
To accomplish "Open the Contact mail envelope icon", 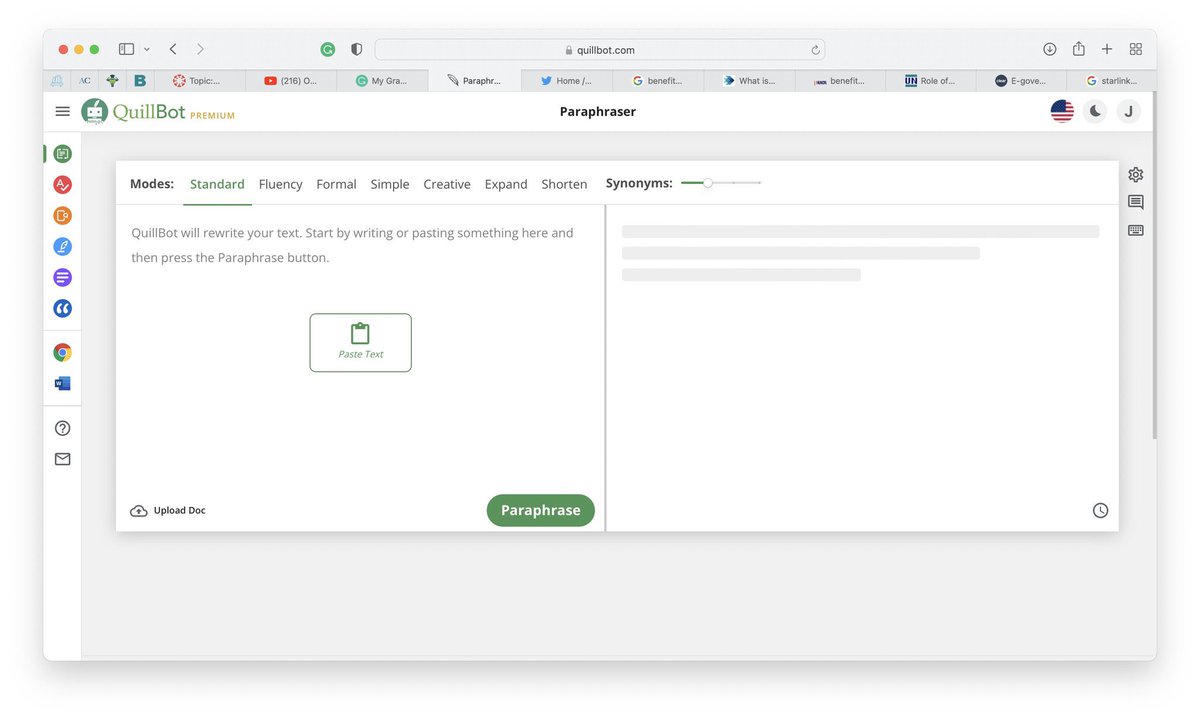I will (63, 459).
